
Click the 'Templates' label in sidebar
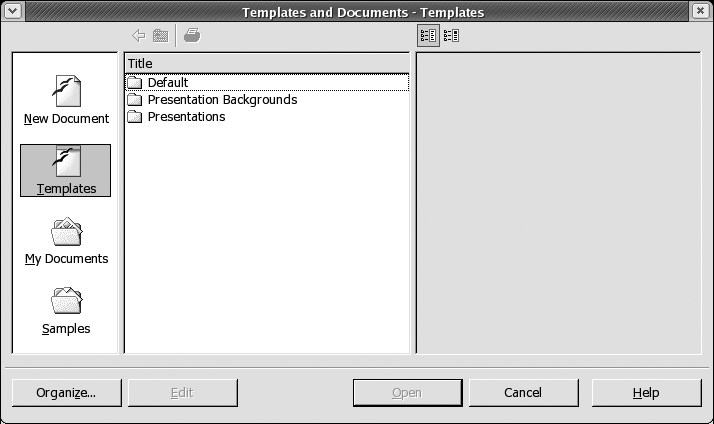pyautogui.click(x=66, y=189)
